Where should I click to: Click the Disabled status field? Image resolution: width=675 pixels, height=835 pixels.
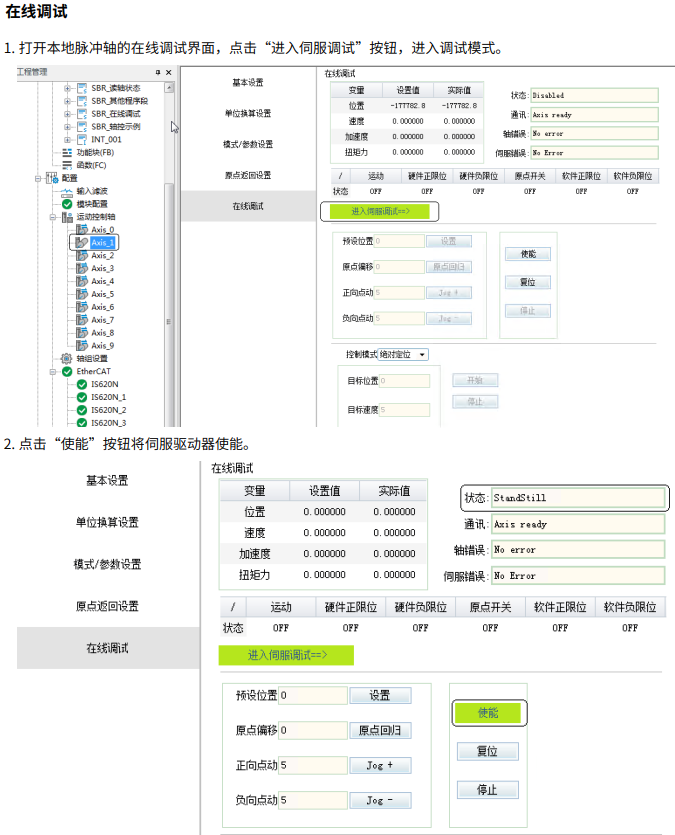594,95
